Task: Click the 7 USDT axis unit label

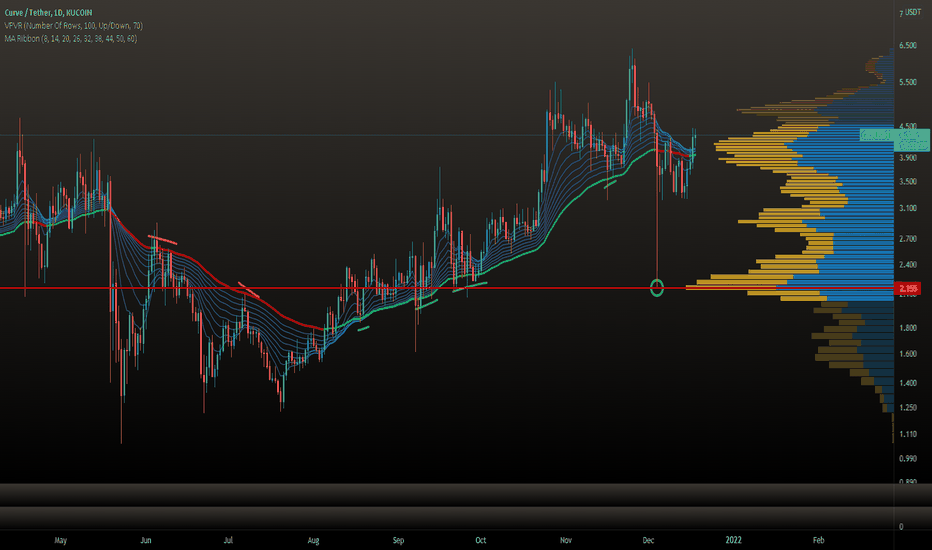Action: click(x=910, y=12)
